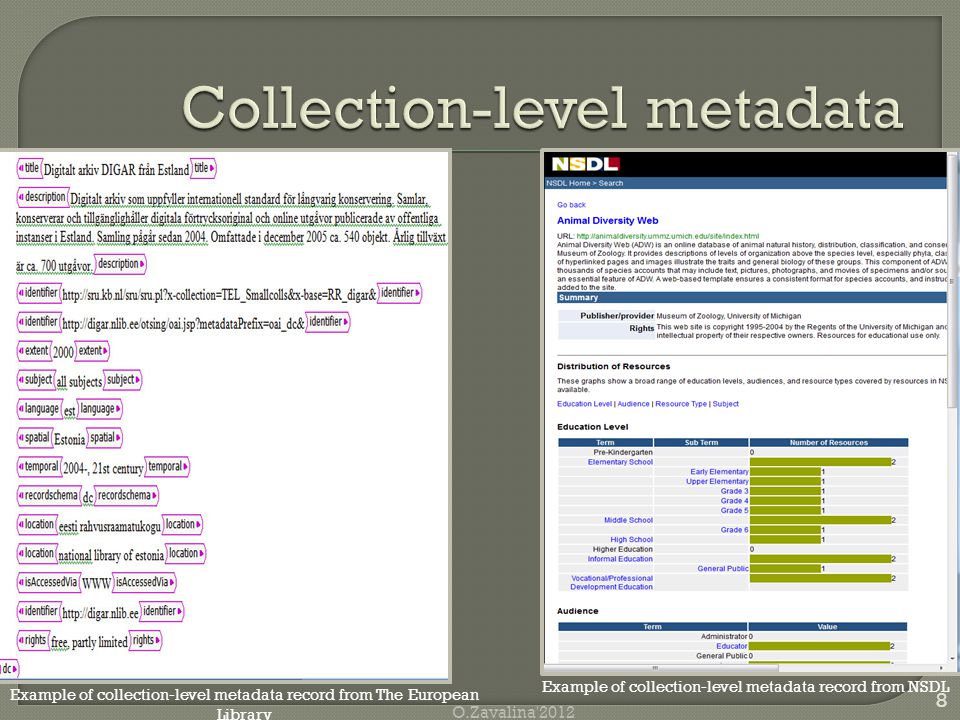Viewport: 960px width, 720px height.
Task: Open the Educator audience link
Action: 732,646
